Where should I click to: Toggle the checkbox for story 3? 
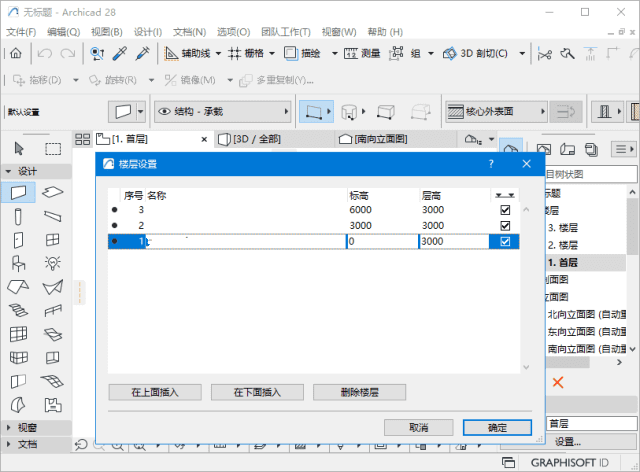point(504,210)
